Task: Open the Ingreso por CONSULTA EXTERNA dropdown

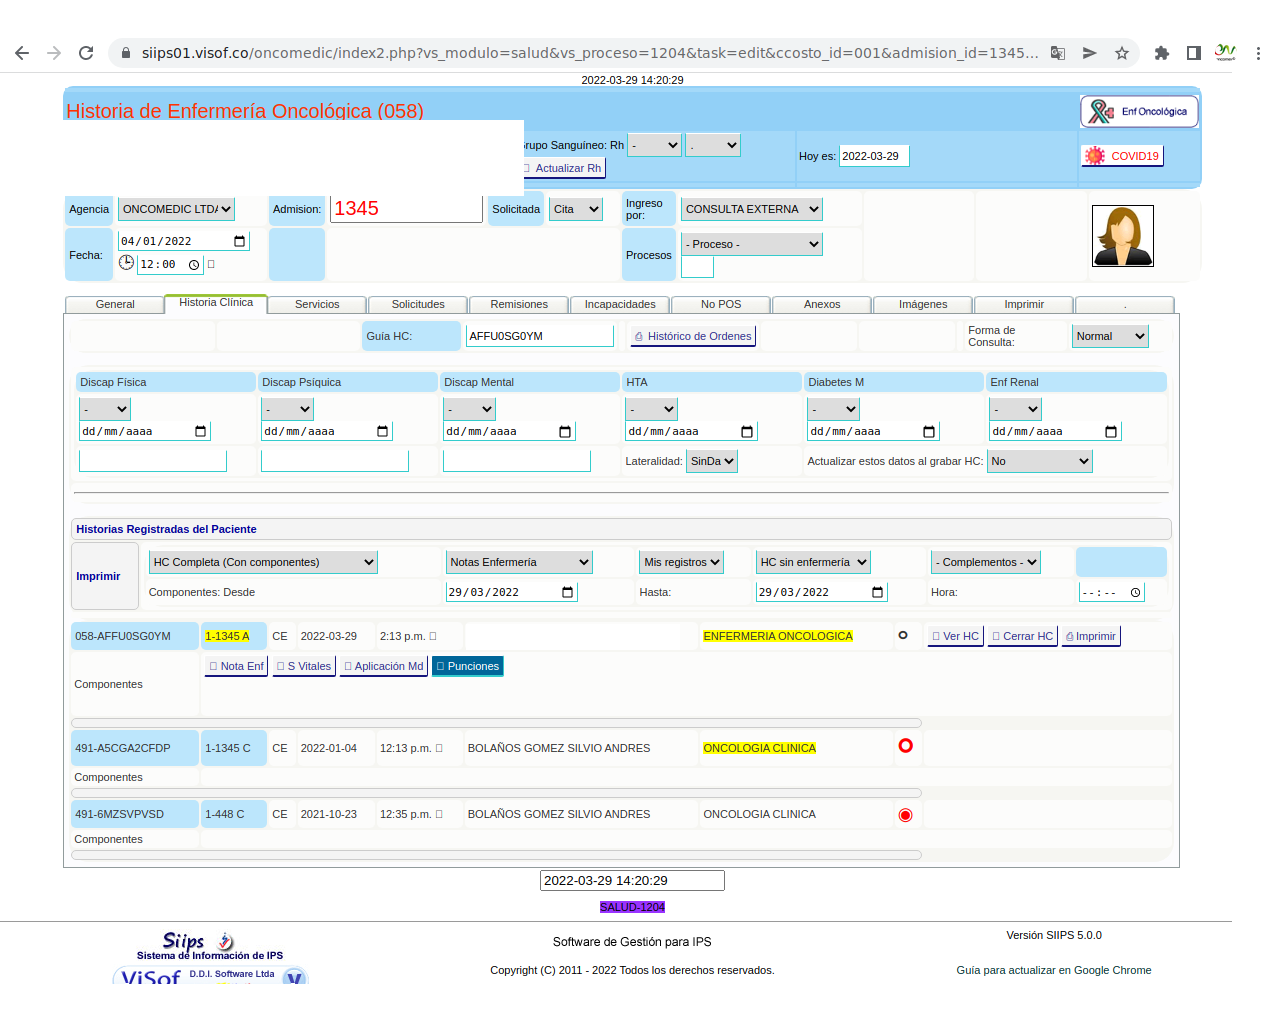Action: pyautogui.click(x=752, y=209)
